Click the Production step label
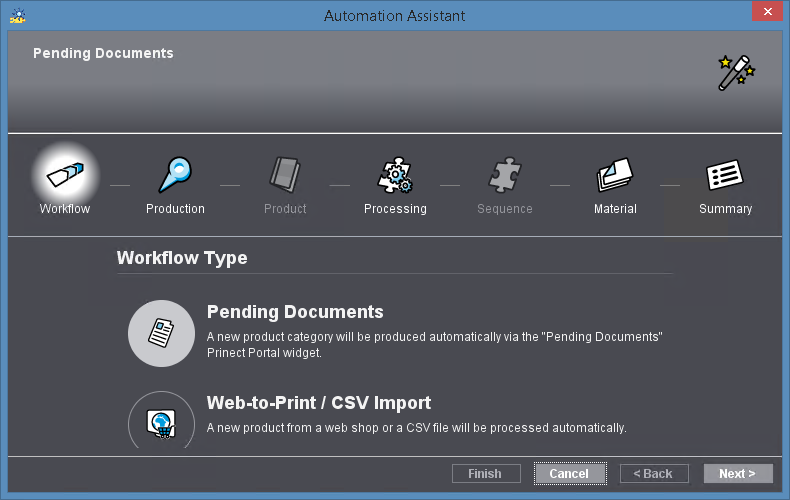 pyautogui.click(x=175, y=209)
